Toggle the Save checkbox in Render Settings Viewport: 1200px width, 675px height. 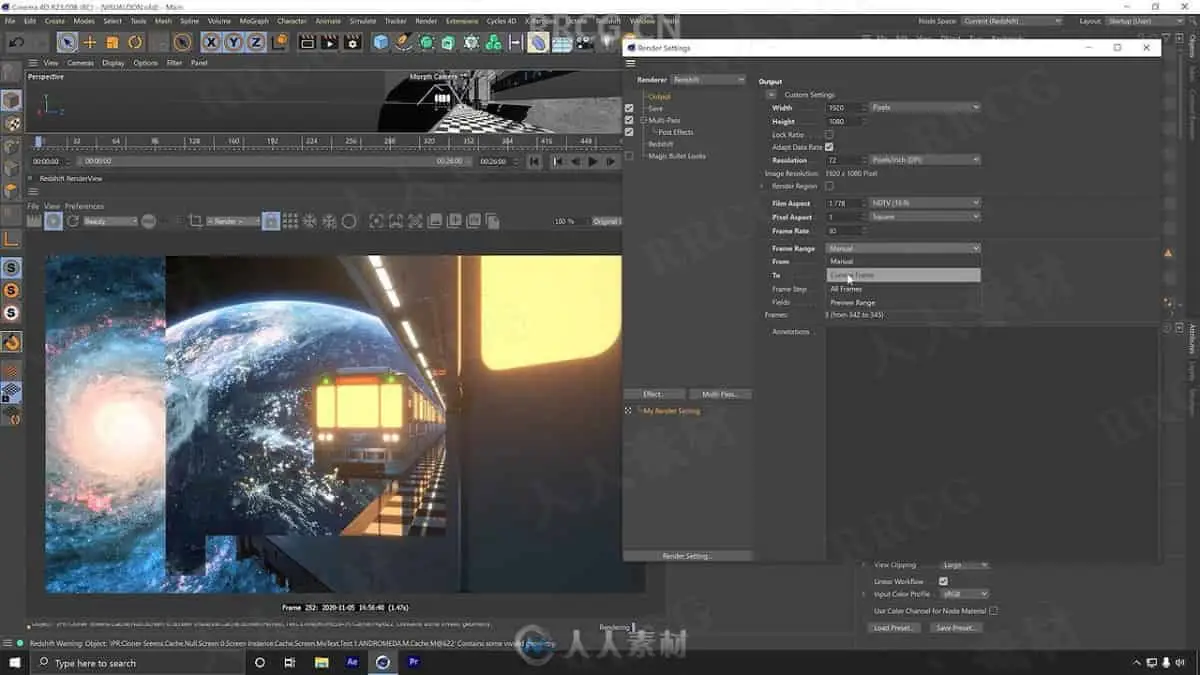pyautogui.click(x=629, y=108)
